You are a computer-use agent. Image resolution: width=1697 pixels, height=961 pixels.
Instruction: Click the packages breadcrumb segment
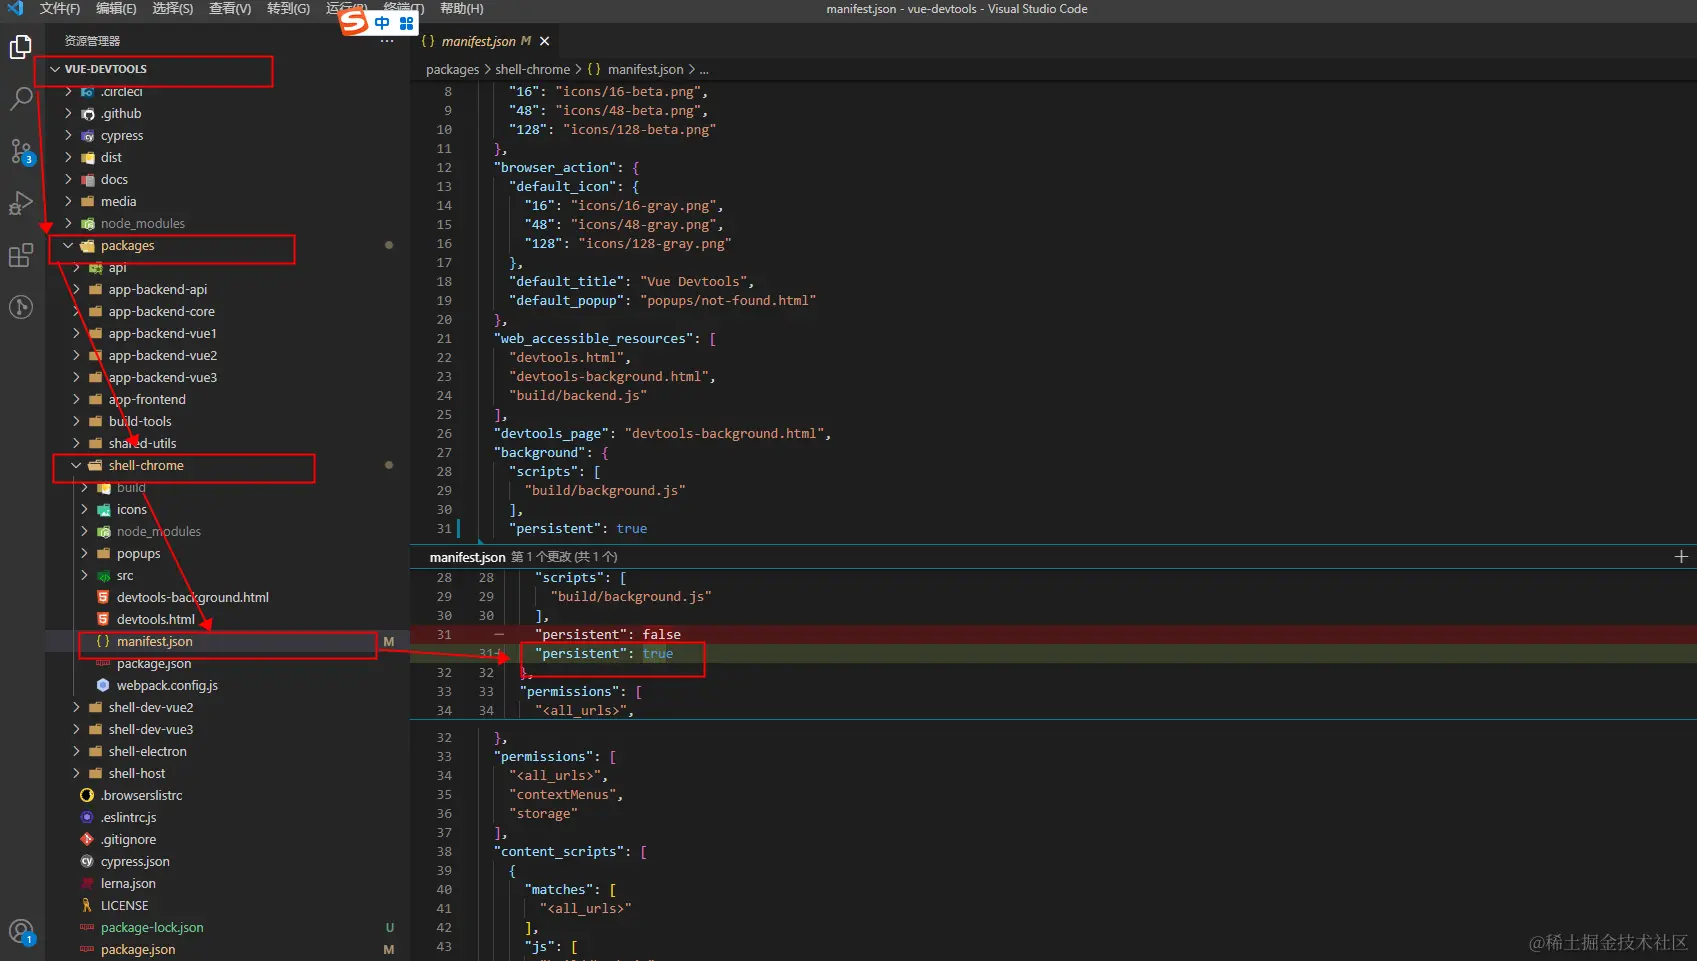pos(452,70)
